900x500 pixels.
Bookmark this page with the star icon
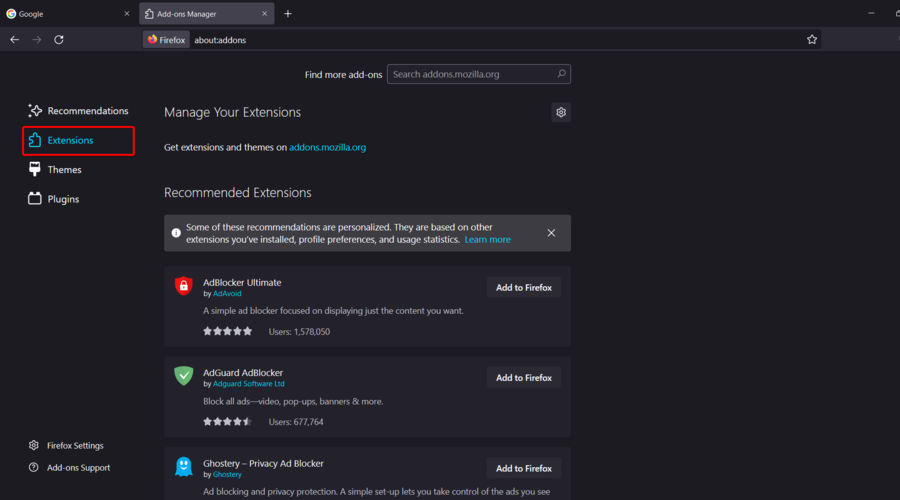(812, 40)
